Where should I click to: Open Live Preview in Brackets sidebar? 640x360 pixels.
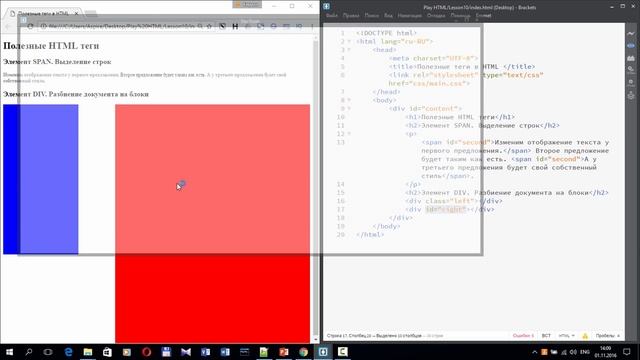[x=631, y=33]
